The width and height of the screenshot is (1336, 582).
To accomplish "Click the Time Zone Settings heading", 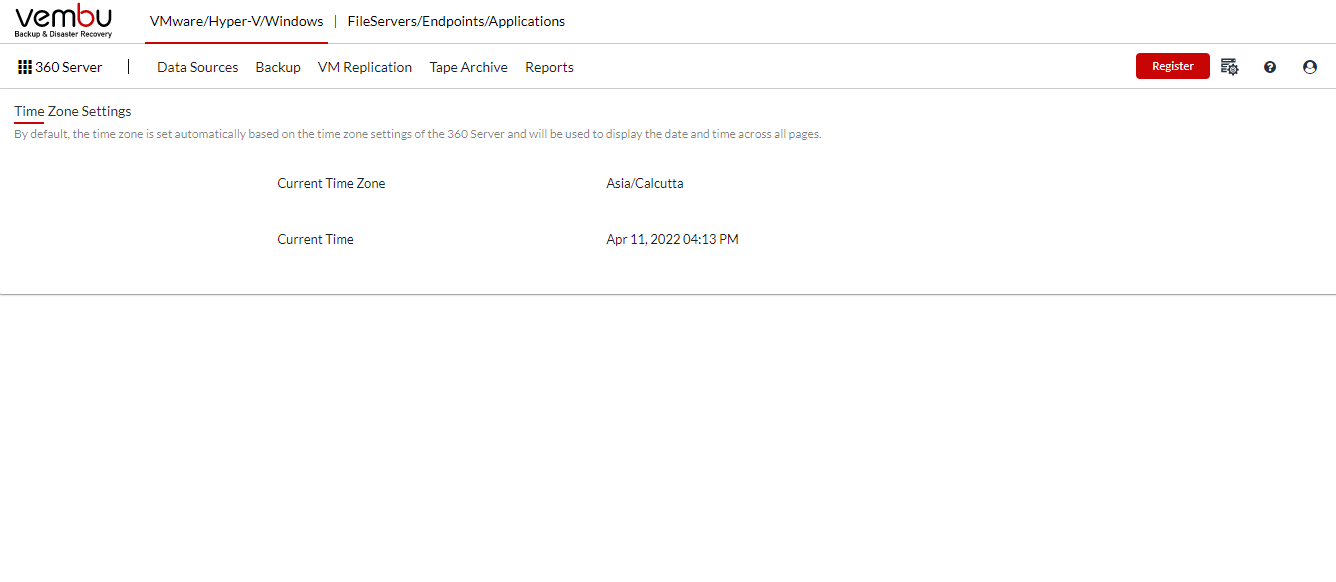I will click(73, 111).
